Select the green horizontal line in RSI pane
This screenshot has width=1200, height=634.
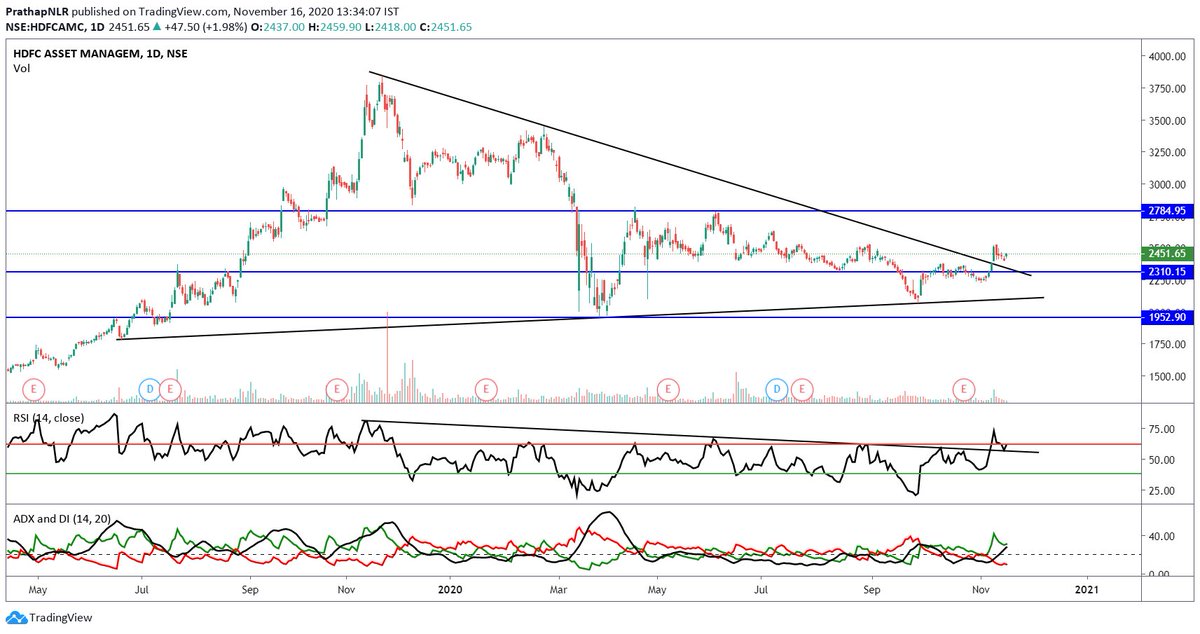[573, 474]
